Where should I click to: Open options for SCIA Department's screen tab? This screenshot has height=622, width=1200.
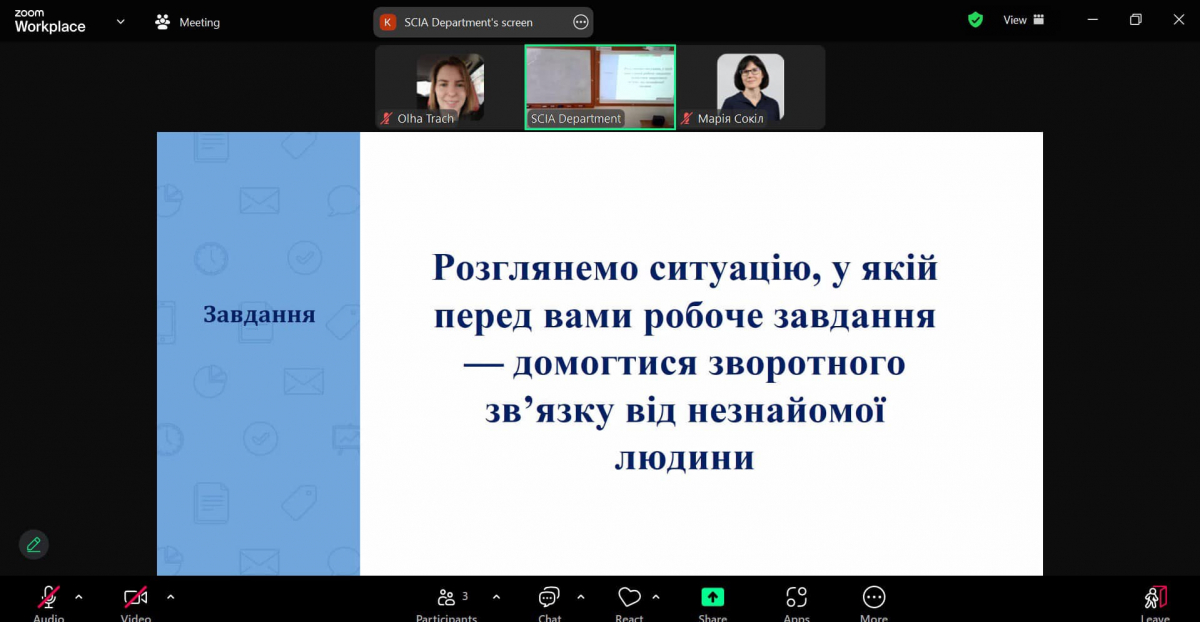(580, 21)
